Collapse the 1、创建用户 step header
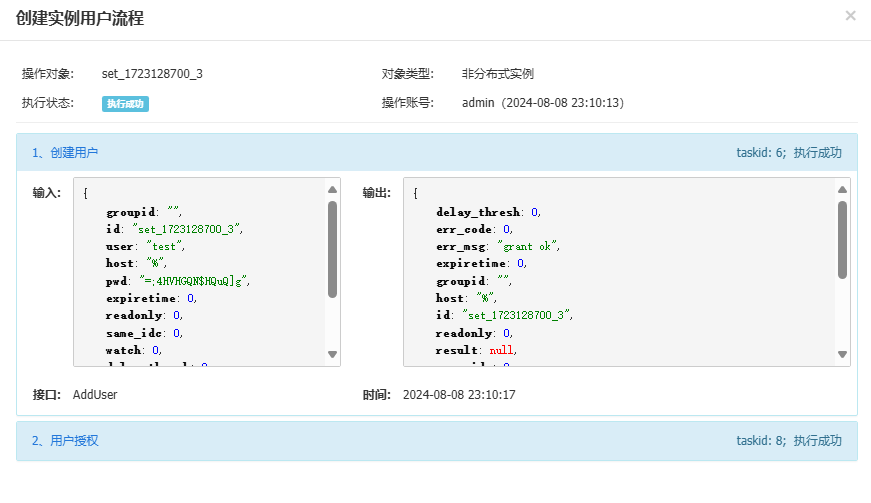The image size is (871, 503). click(x=437, y=152)
